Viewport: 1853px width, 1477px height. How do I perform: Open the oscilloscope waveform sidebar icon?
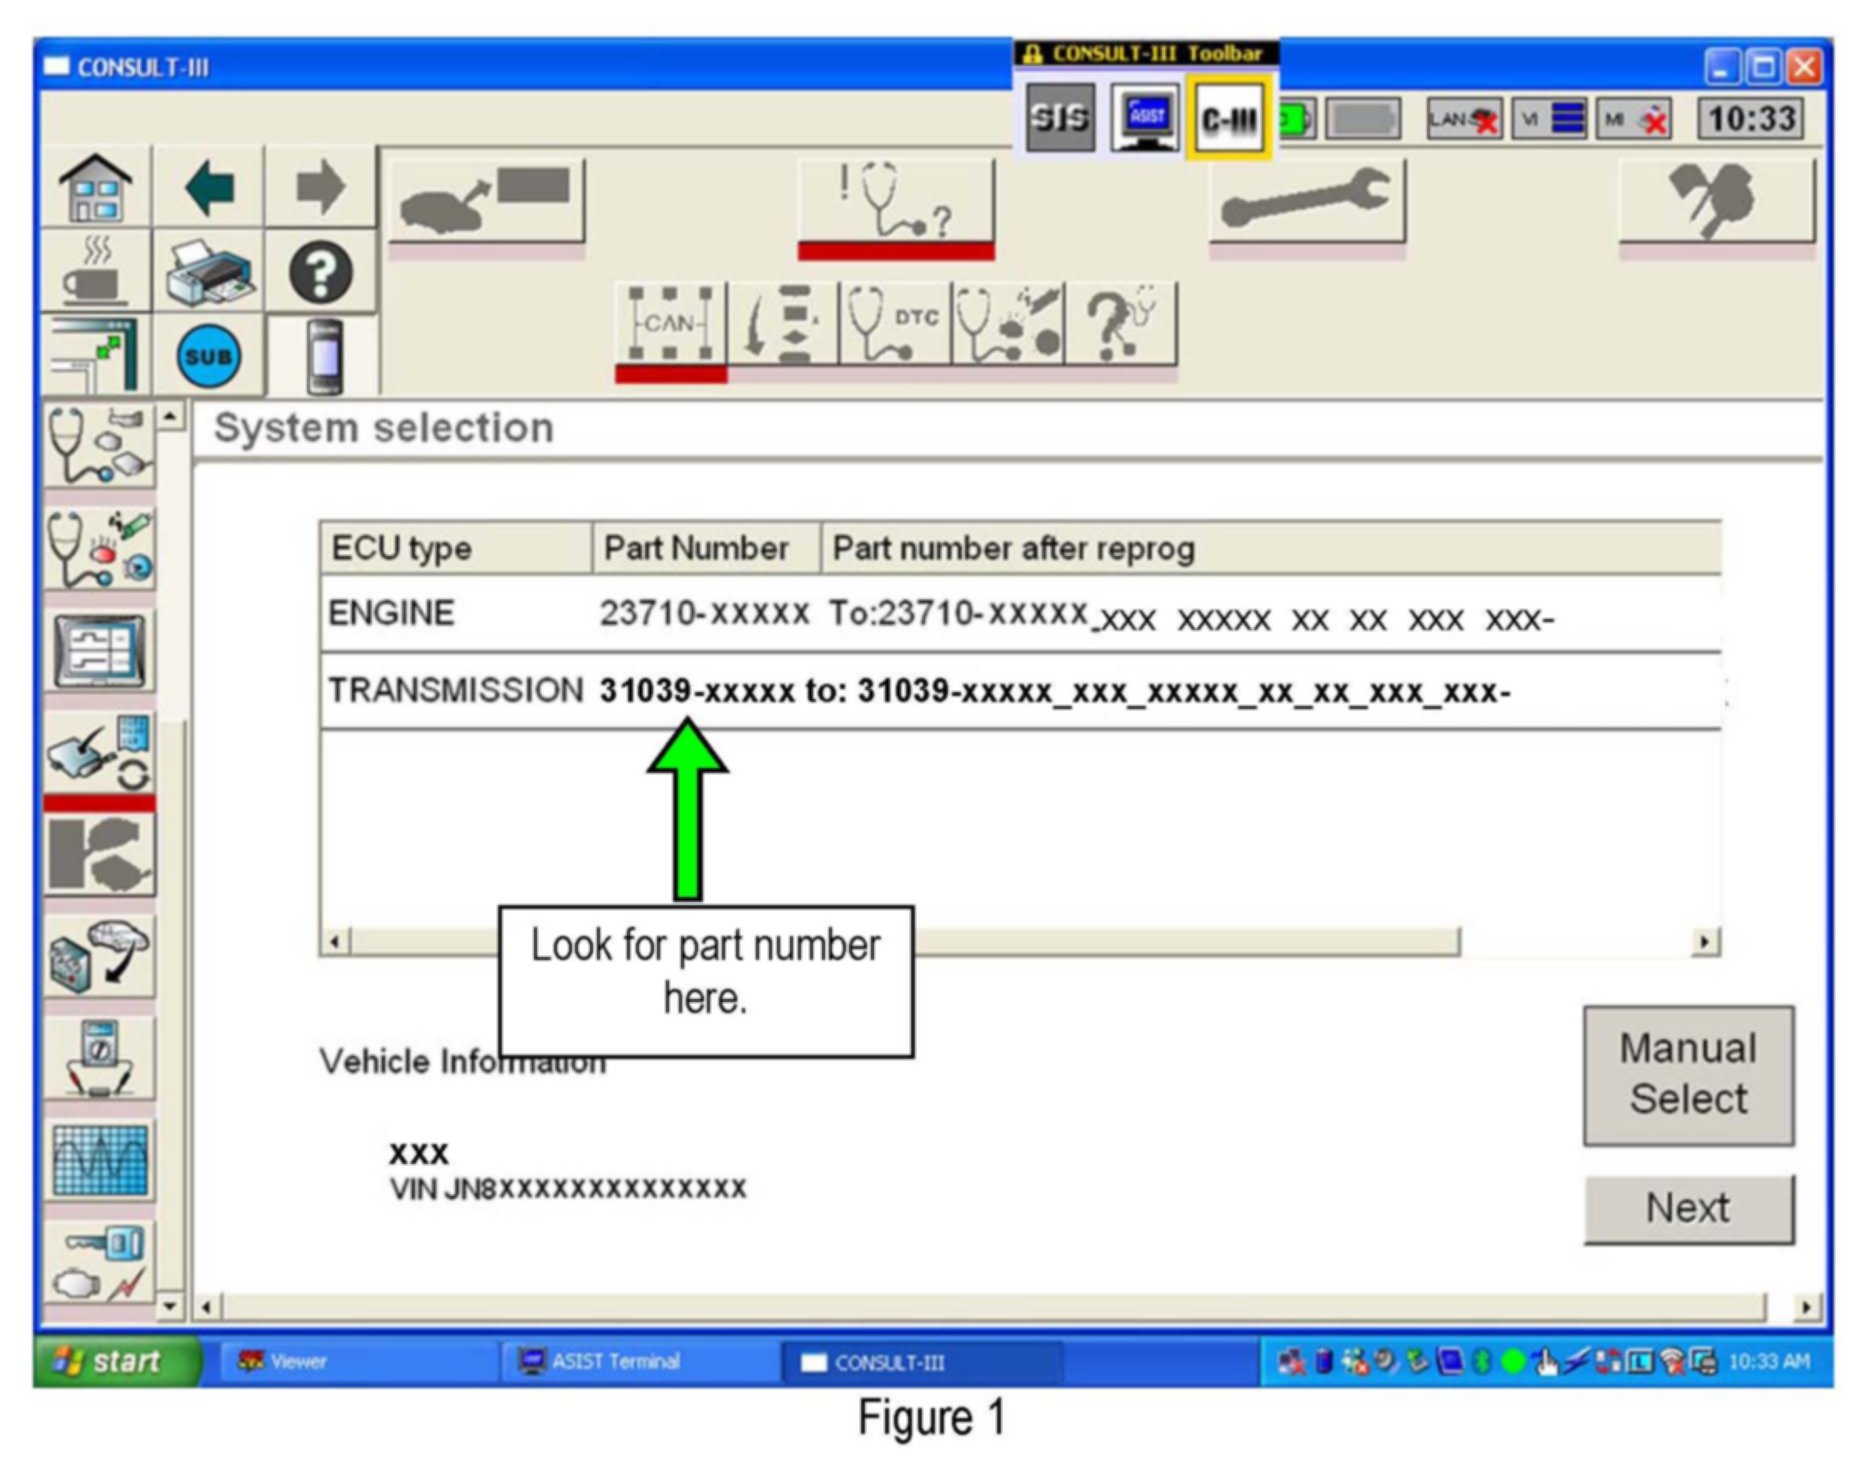[99, 1160]
